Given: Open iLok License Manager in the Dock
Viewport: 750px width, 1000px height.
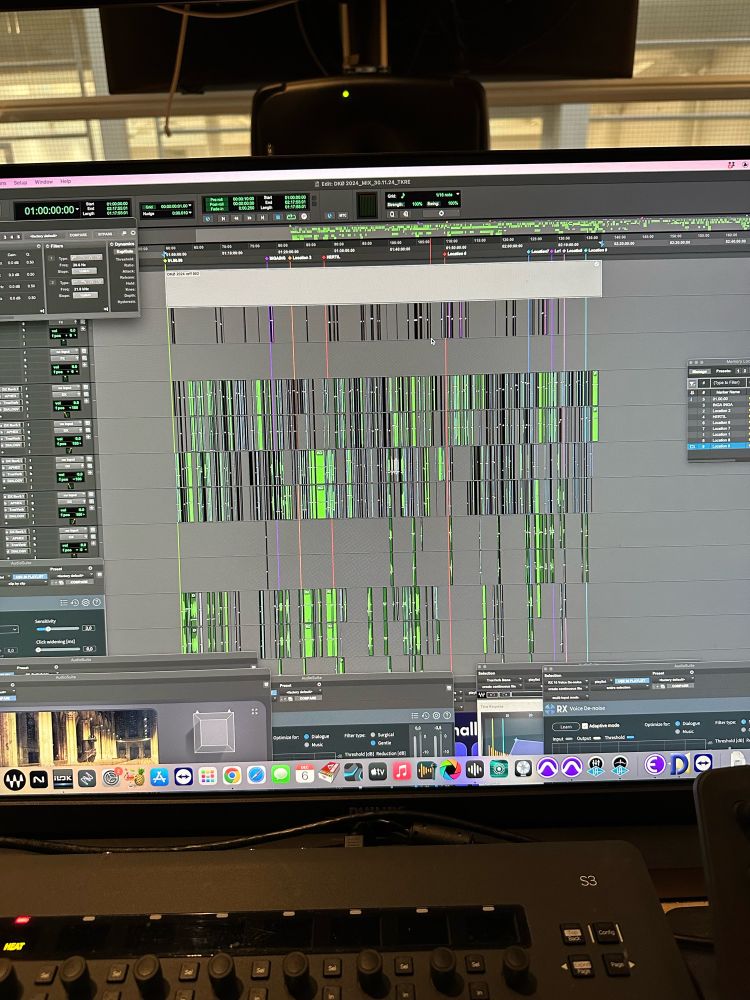Looking at the screenshot, I should pos(62,779).
